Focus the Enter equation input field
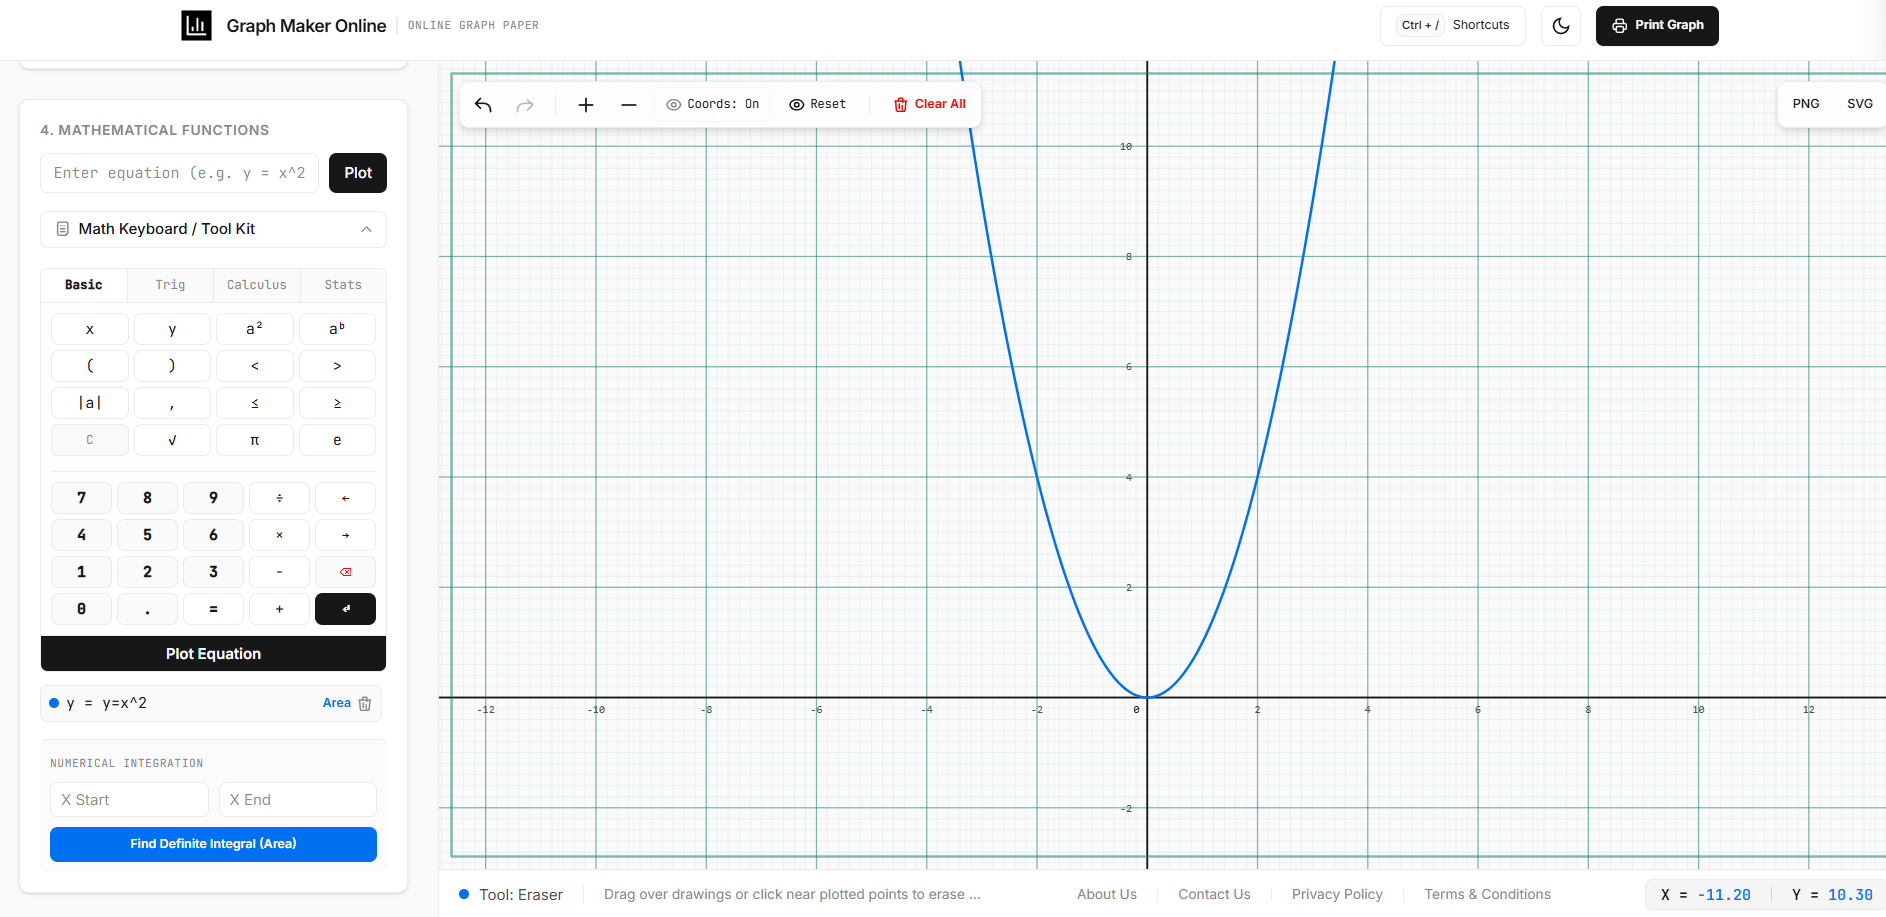The height and width of the screenshot is (917, 1886). pyautogui.click(x=180, y=173)
